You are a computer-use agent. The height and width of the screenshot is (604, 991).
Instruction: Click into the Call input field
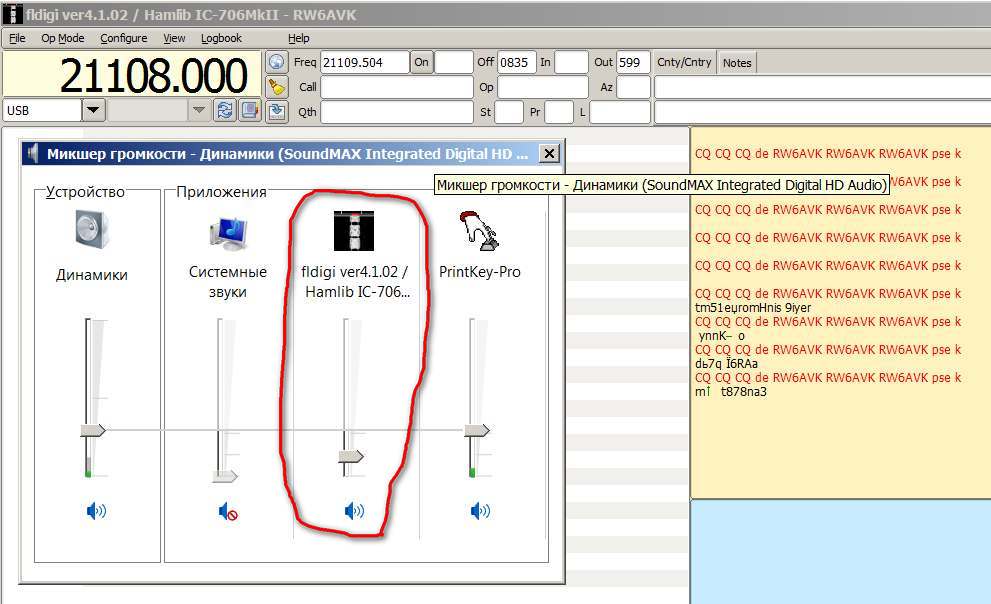tap(397, 87)
